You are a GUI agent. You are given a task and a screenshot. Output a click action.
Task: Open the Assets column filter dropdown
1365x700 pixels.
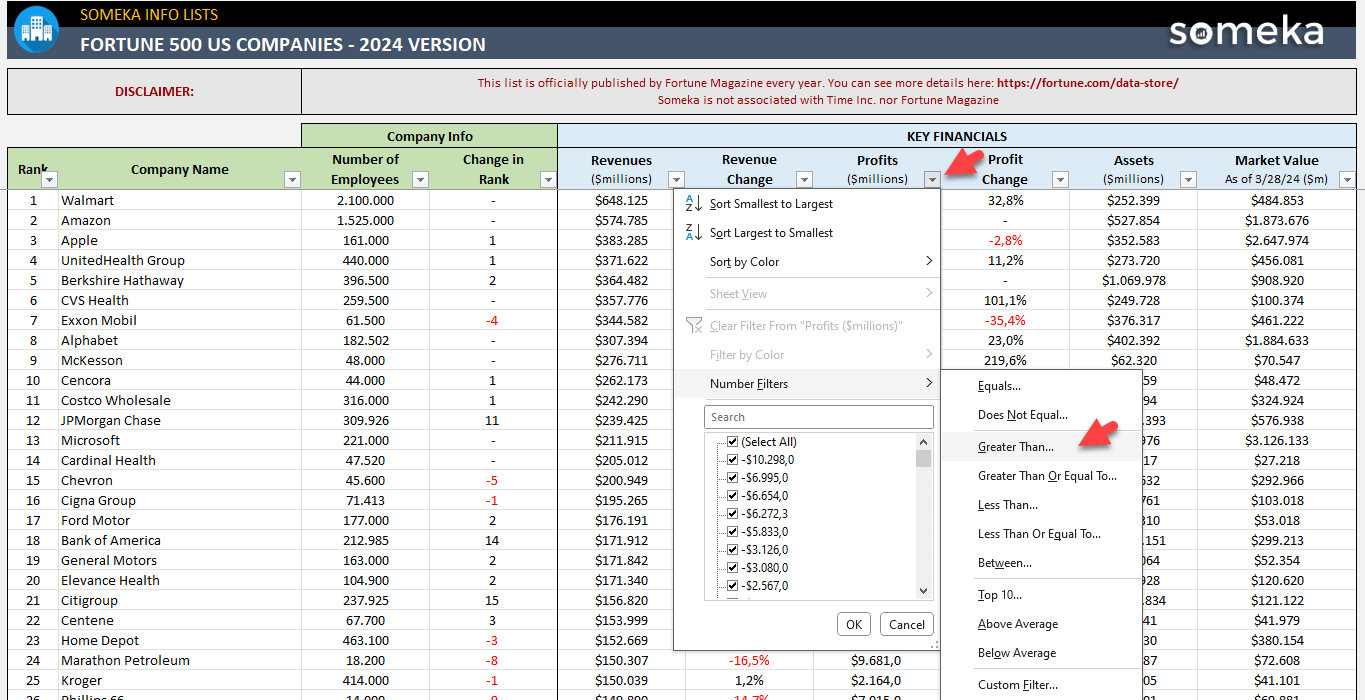[x=1188, y=180]
